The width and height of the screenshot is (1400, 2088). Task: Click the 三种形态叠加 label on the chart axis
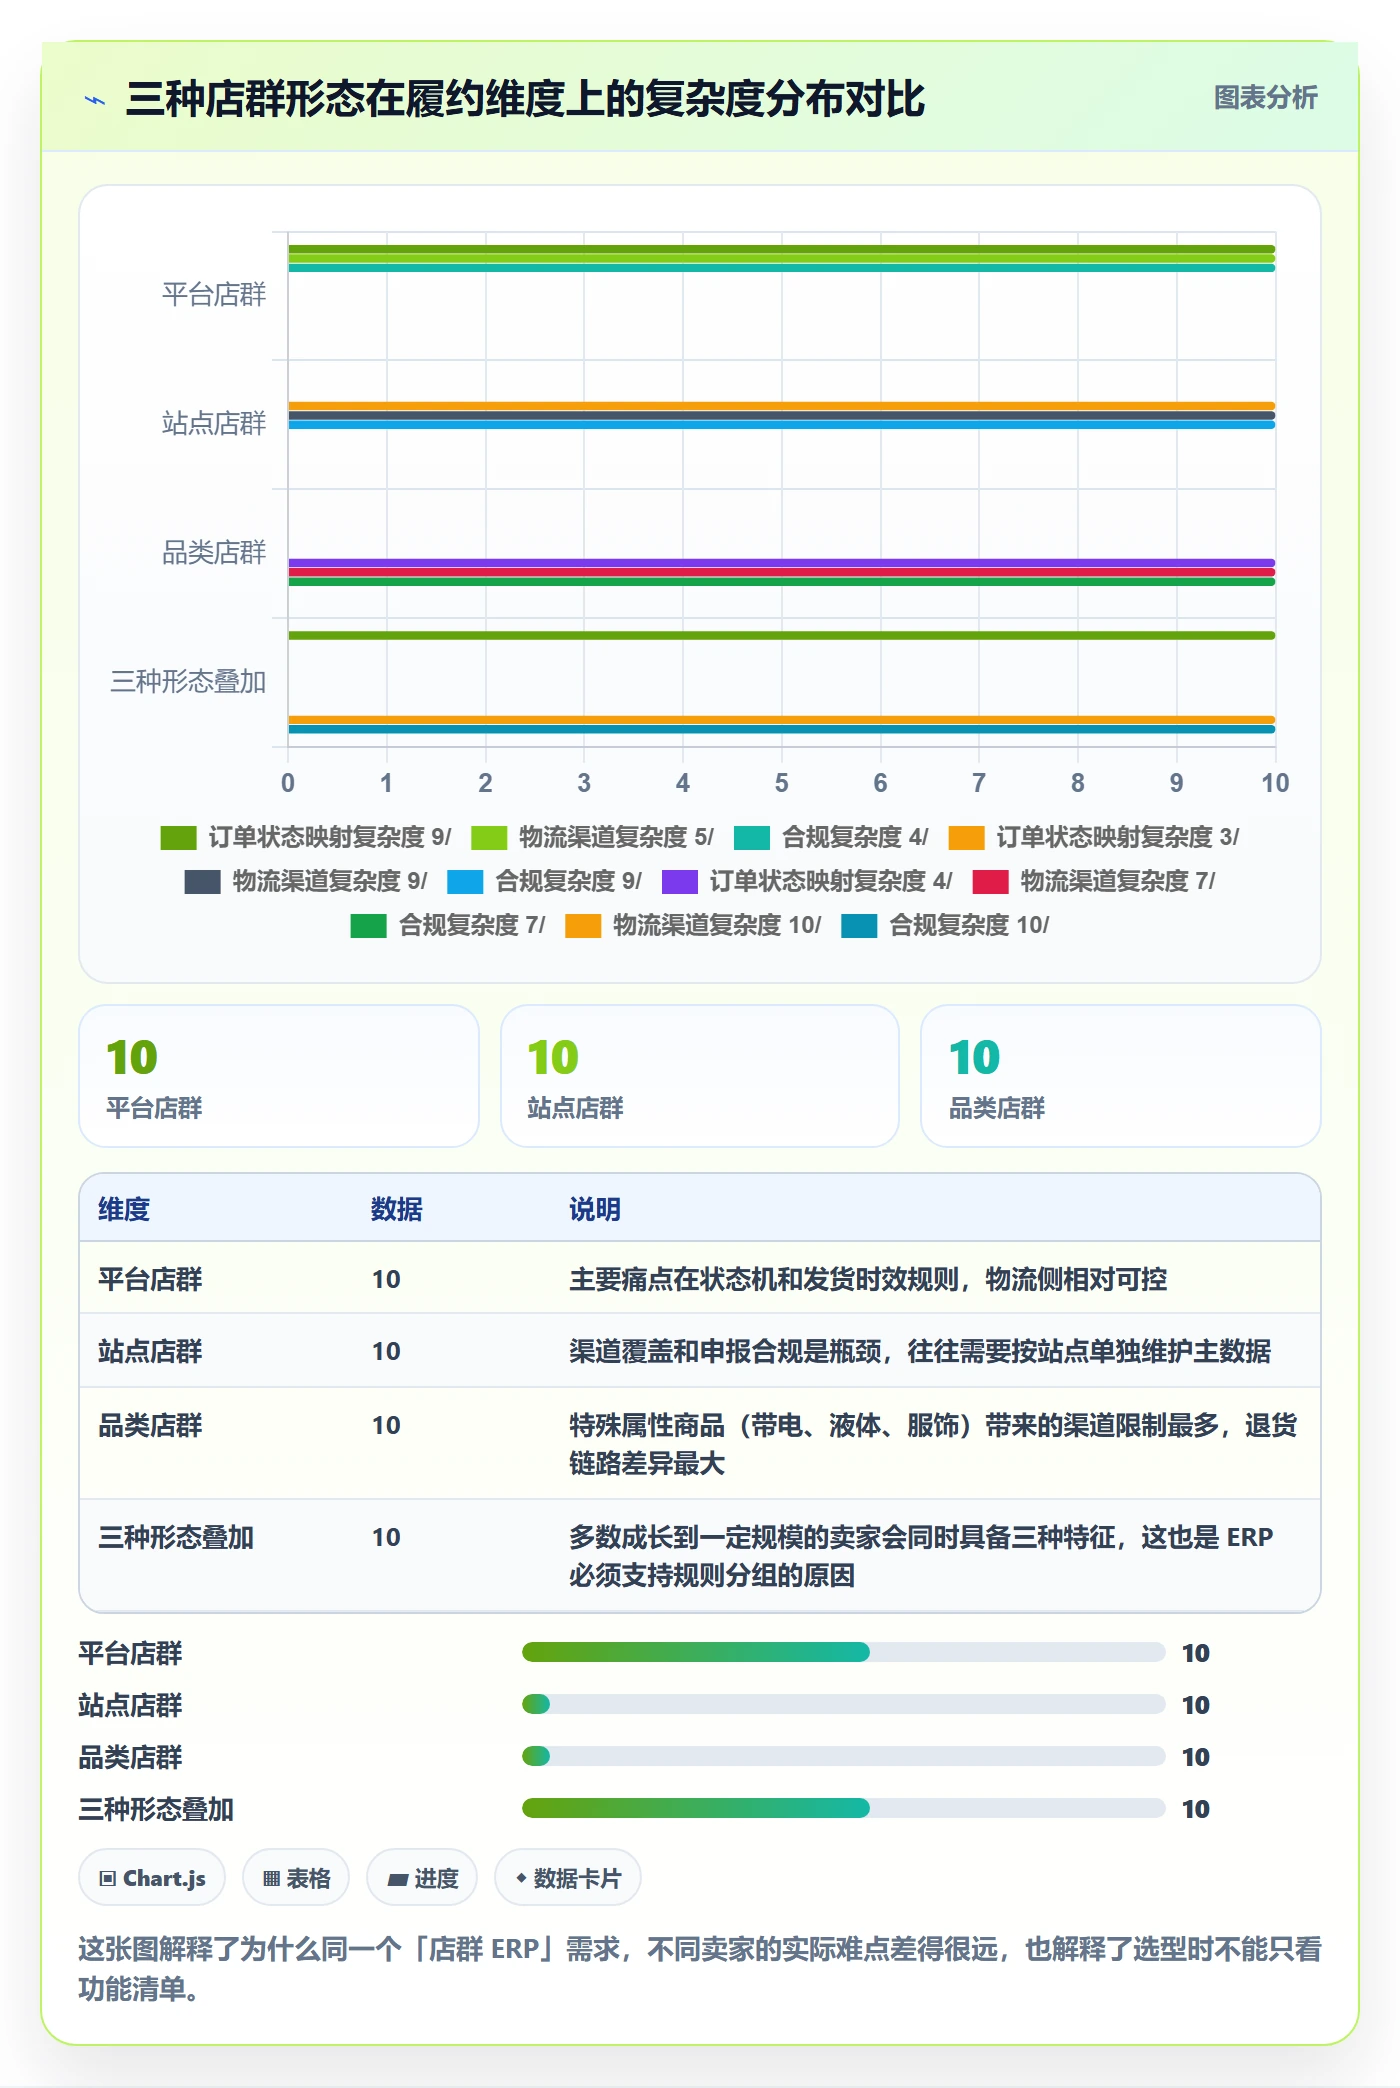[188, 681]
